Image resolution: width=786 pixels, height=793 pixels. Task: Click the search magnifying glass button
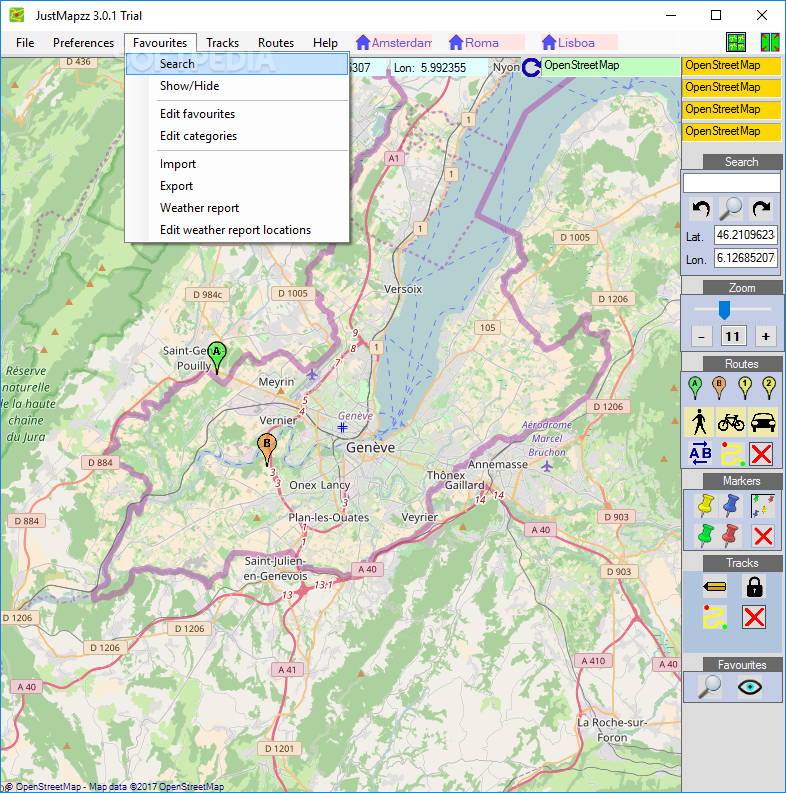coord(731,208)
